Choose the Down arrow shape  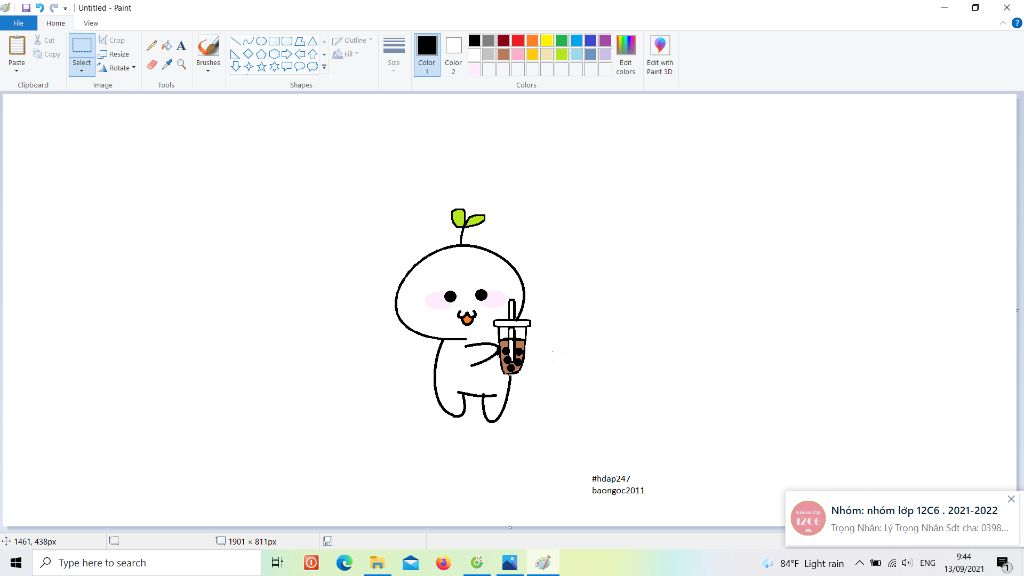(x=235, y=66)
